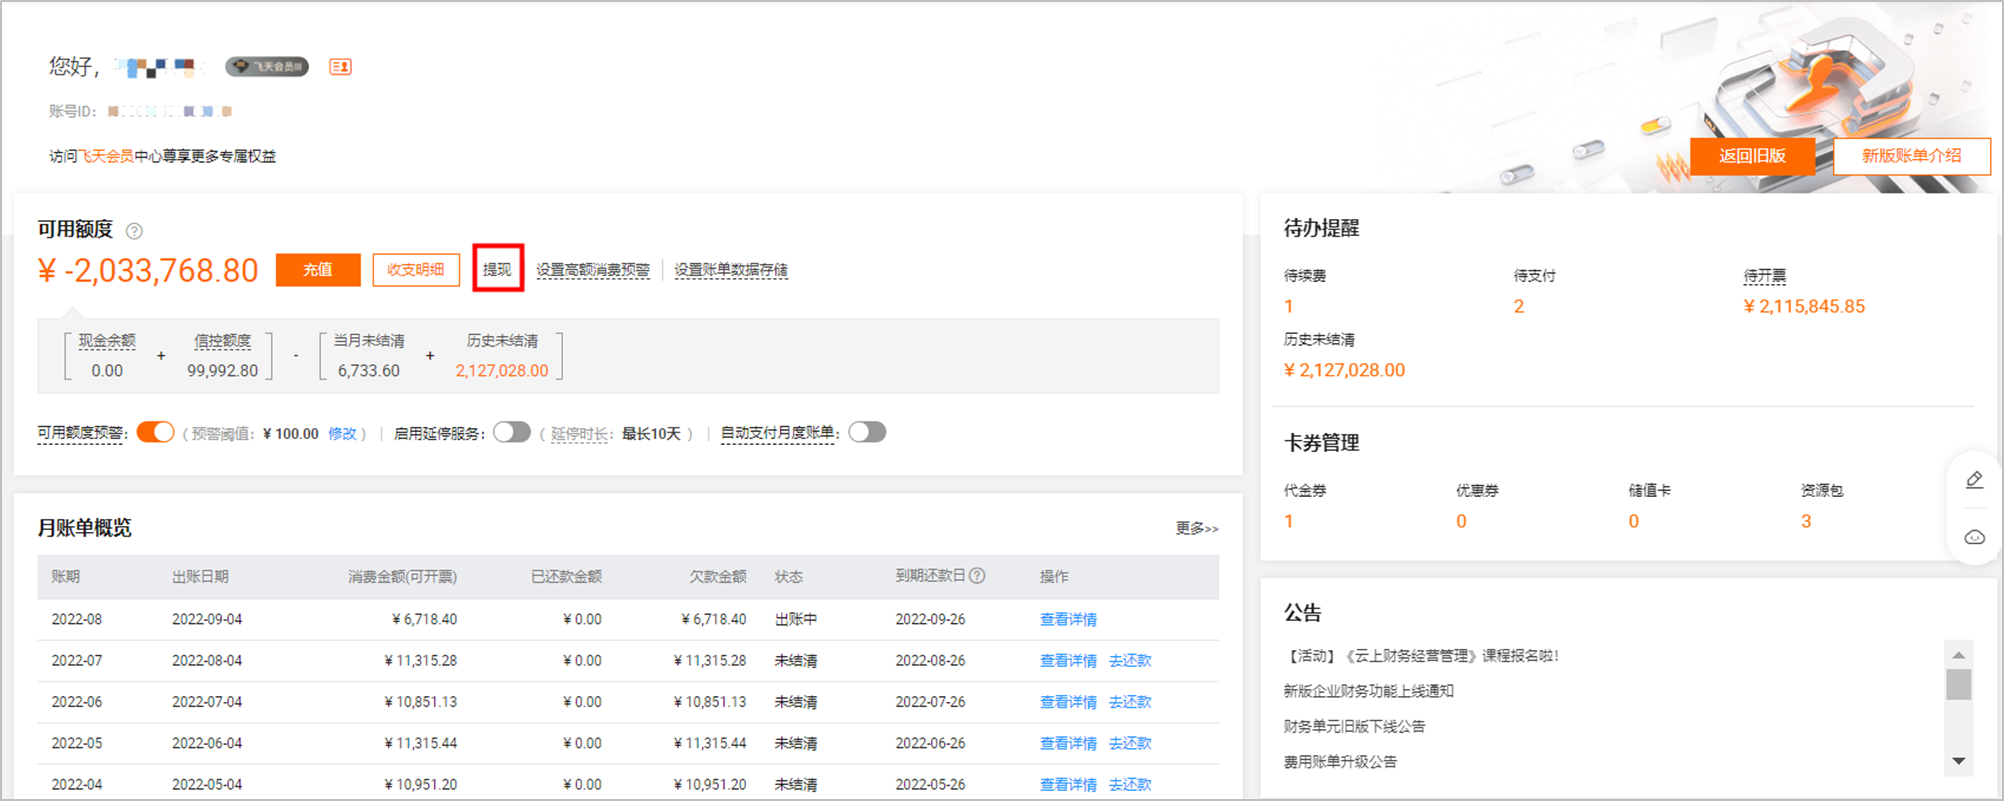View details for the 2022-05 bill
Screen dimensions: 2004x801
(1068, 743)
